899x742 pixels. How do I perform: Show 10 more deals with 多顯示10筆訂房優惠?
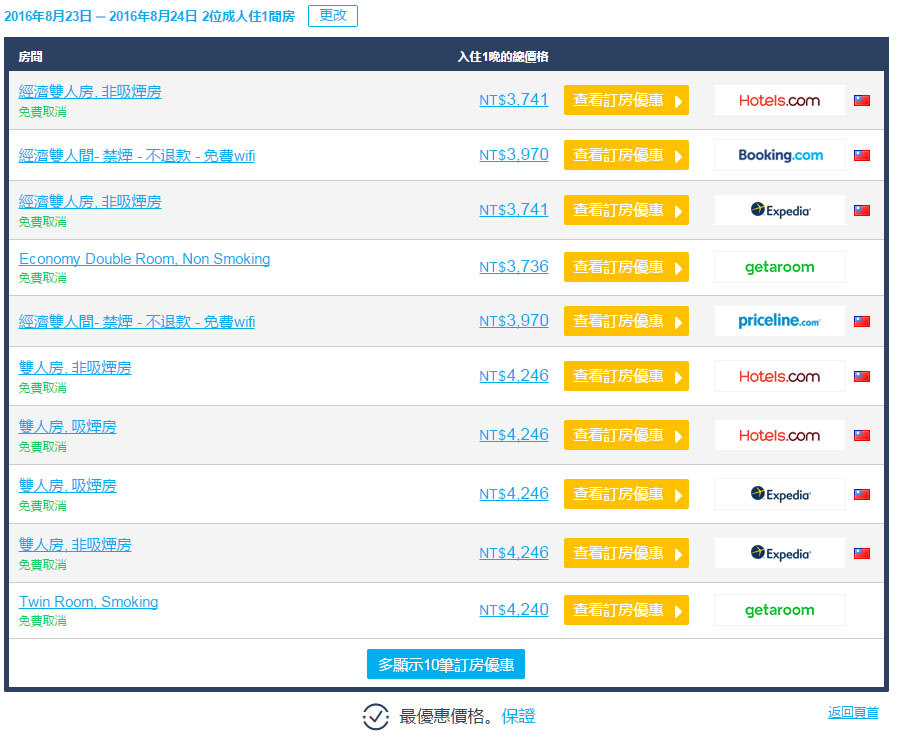[x=446, y=664]
